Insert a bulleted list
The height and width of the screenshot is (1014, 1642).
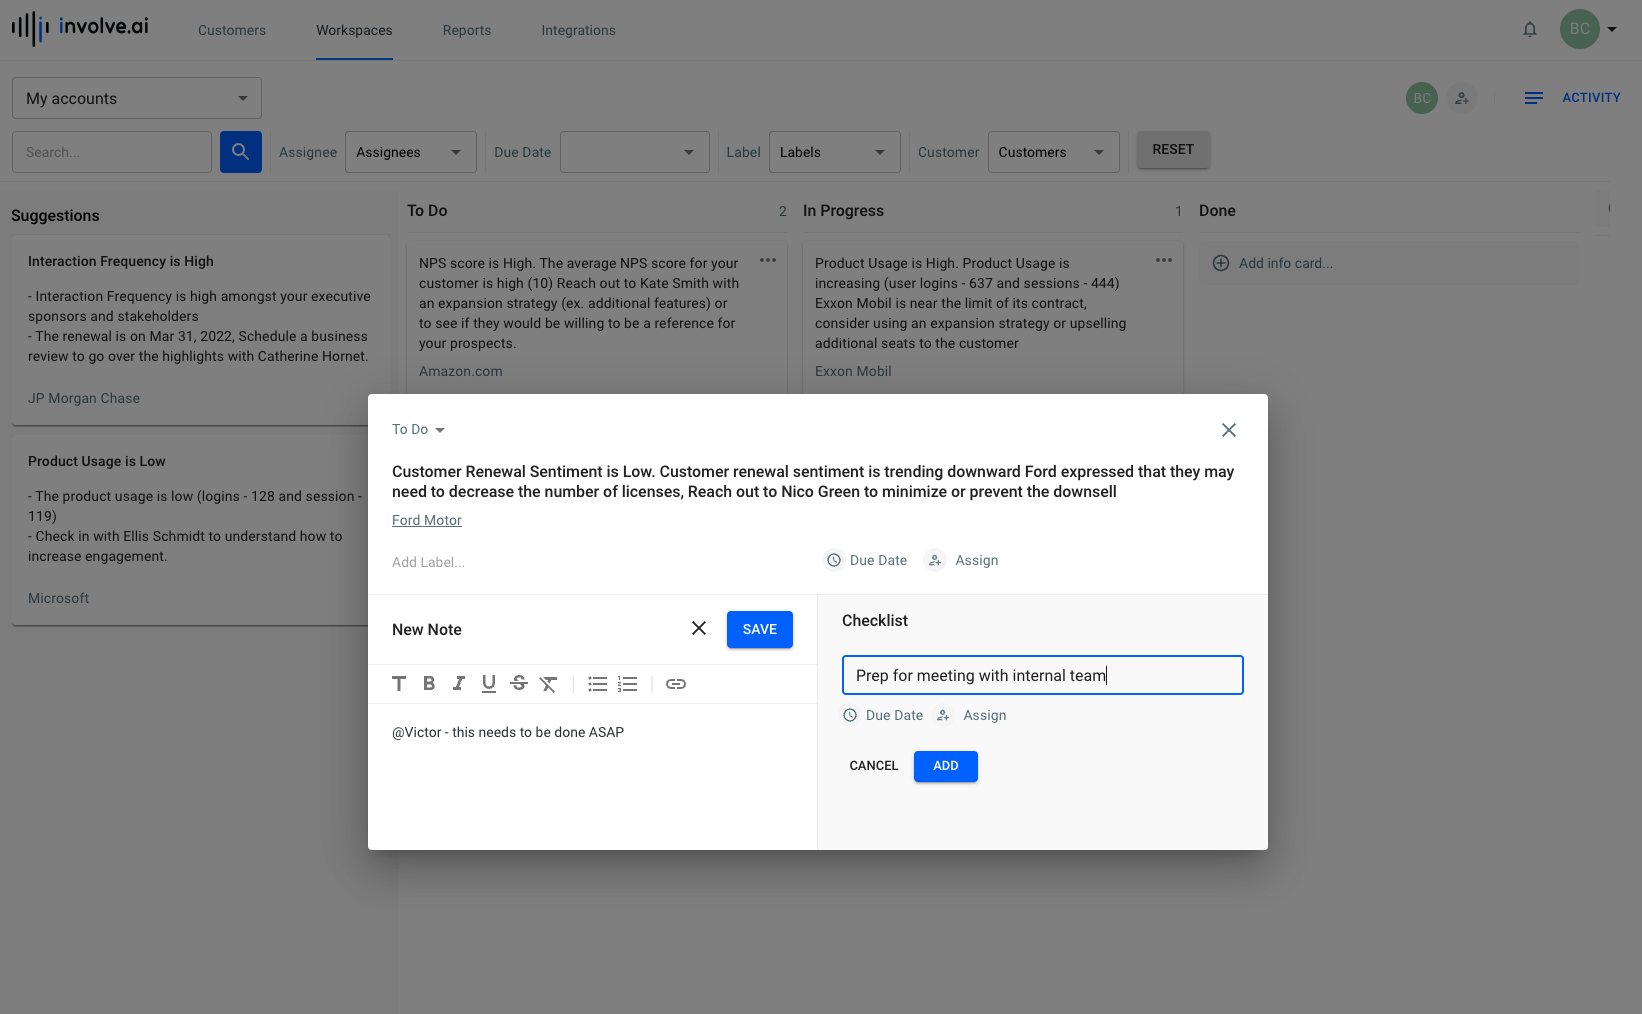click(598, 684)
